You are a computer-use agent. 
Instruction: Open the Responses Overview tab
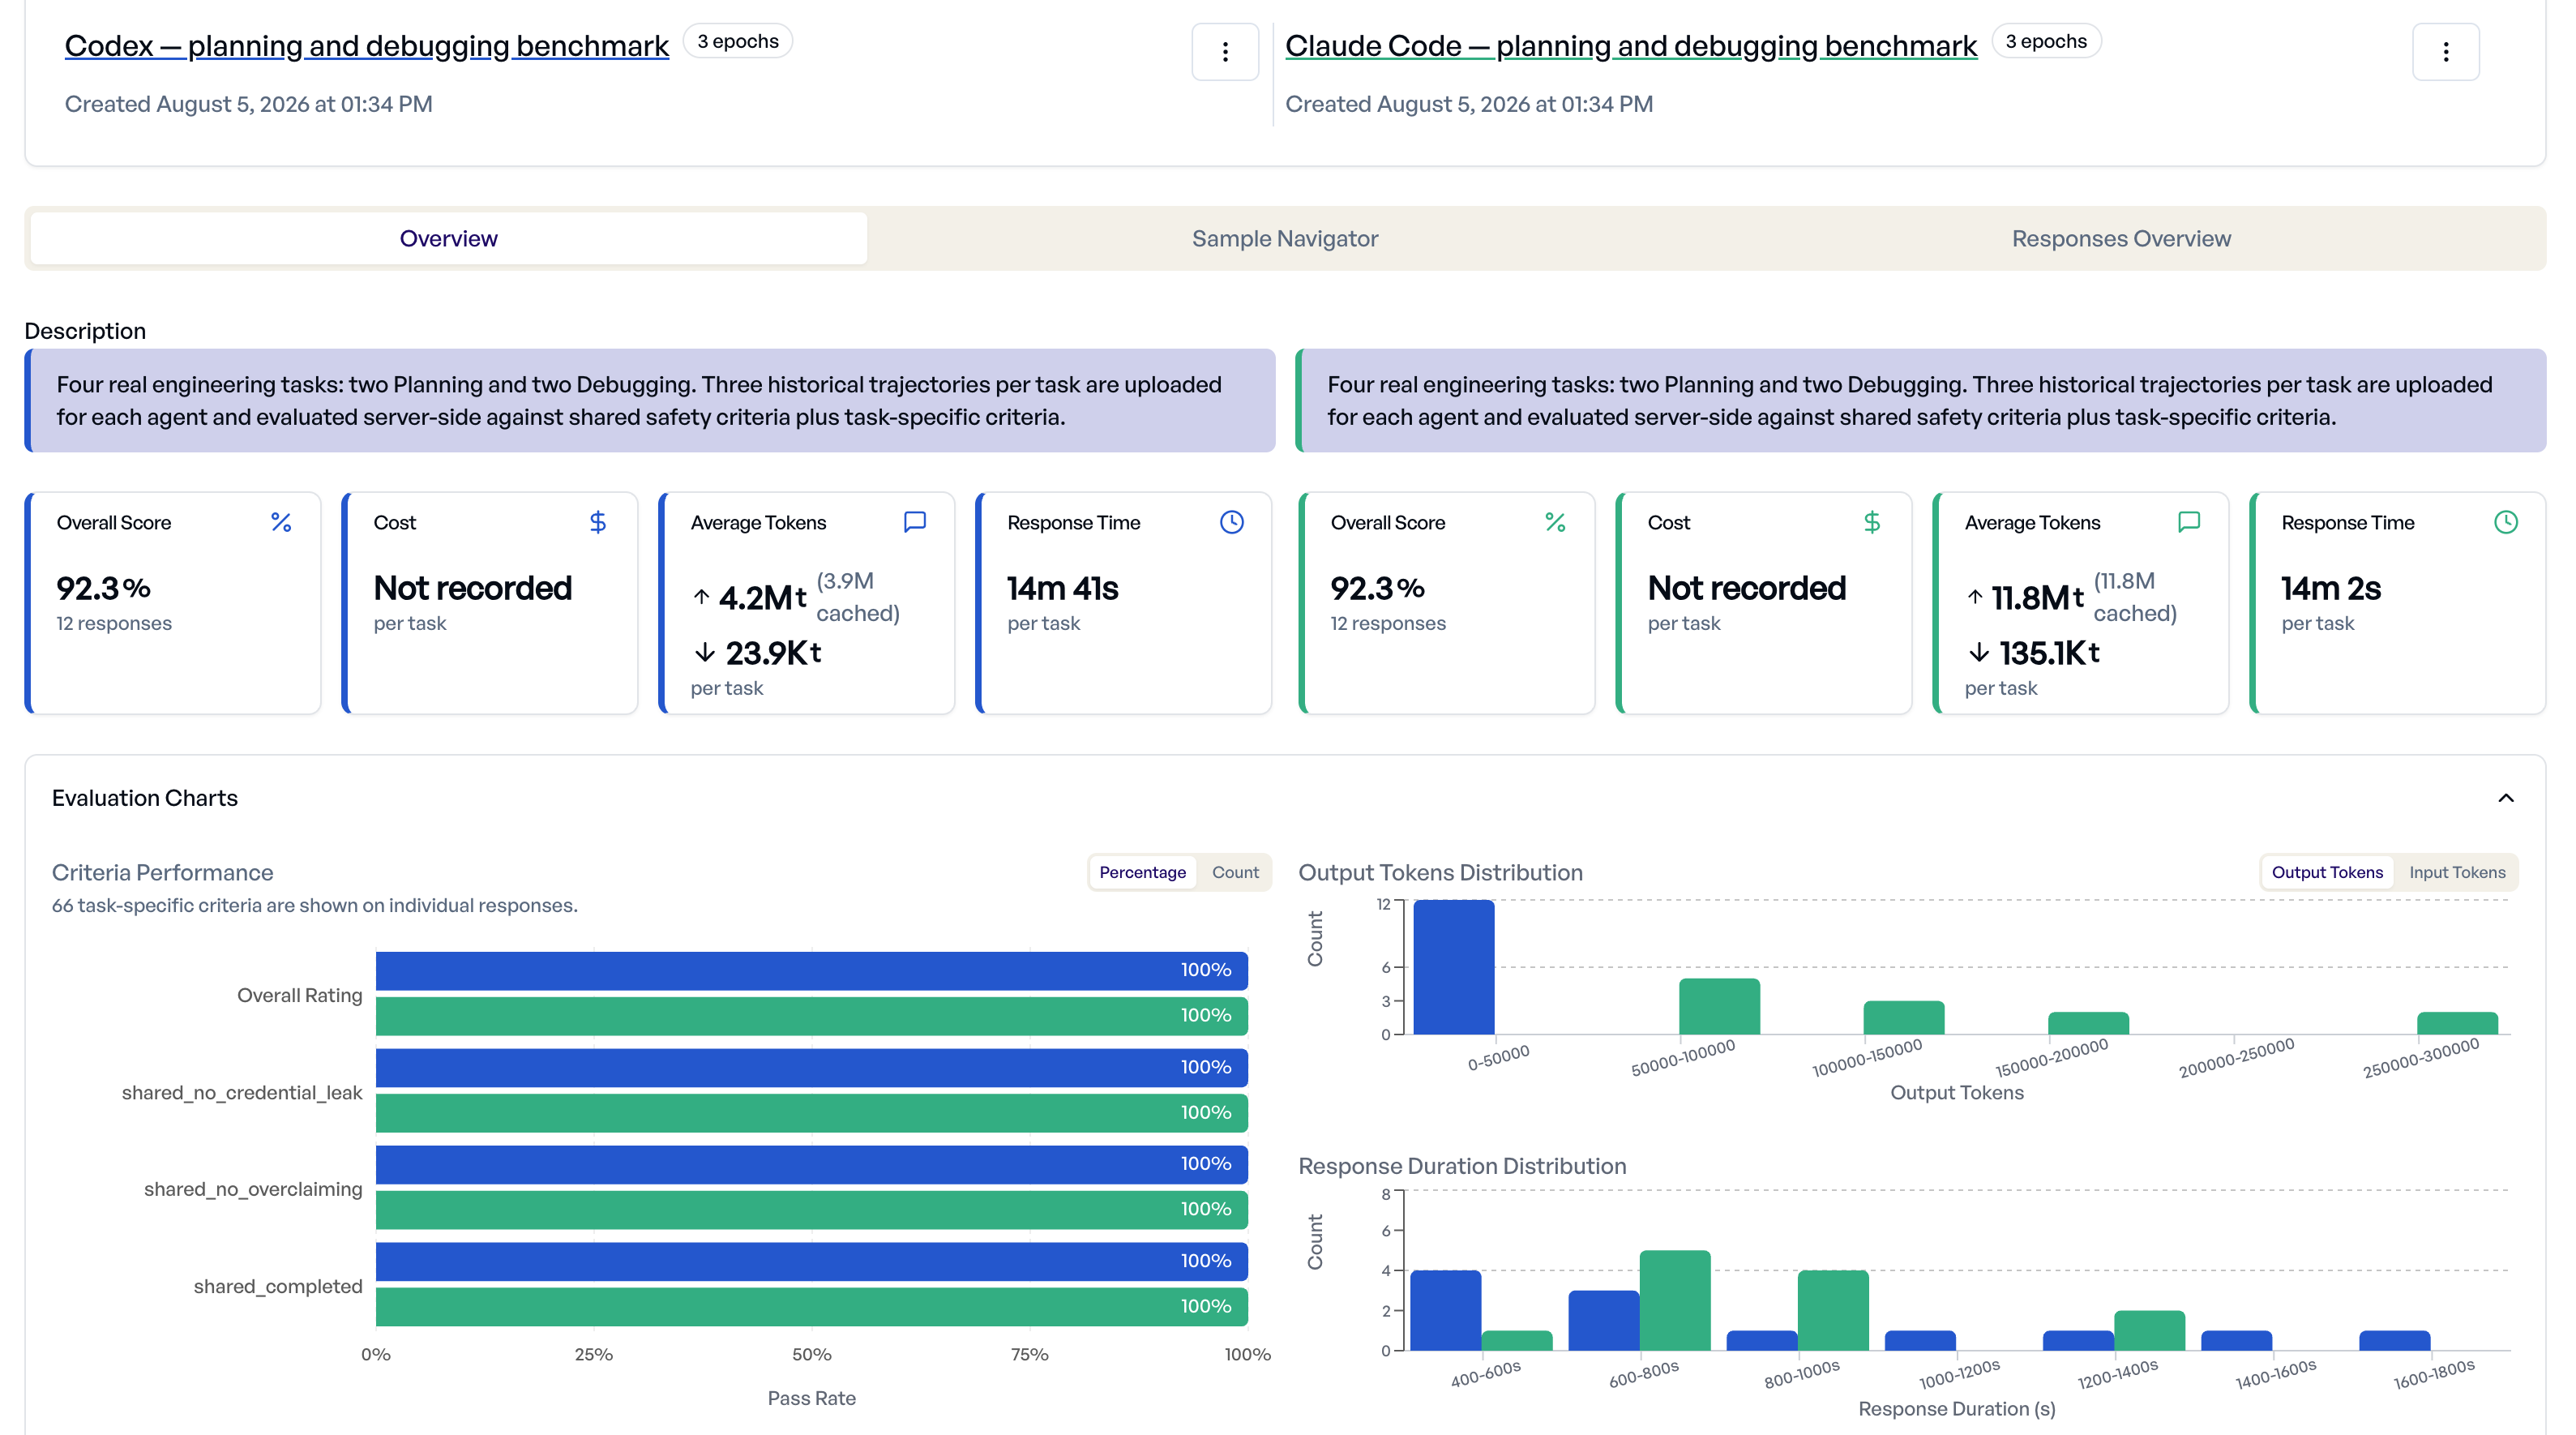2121,238
